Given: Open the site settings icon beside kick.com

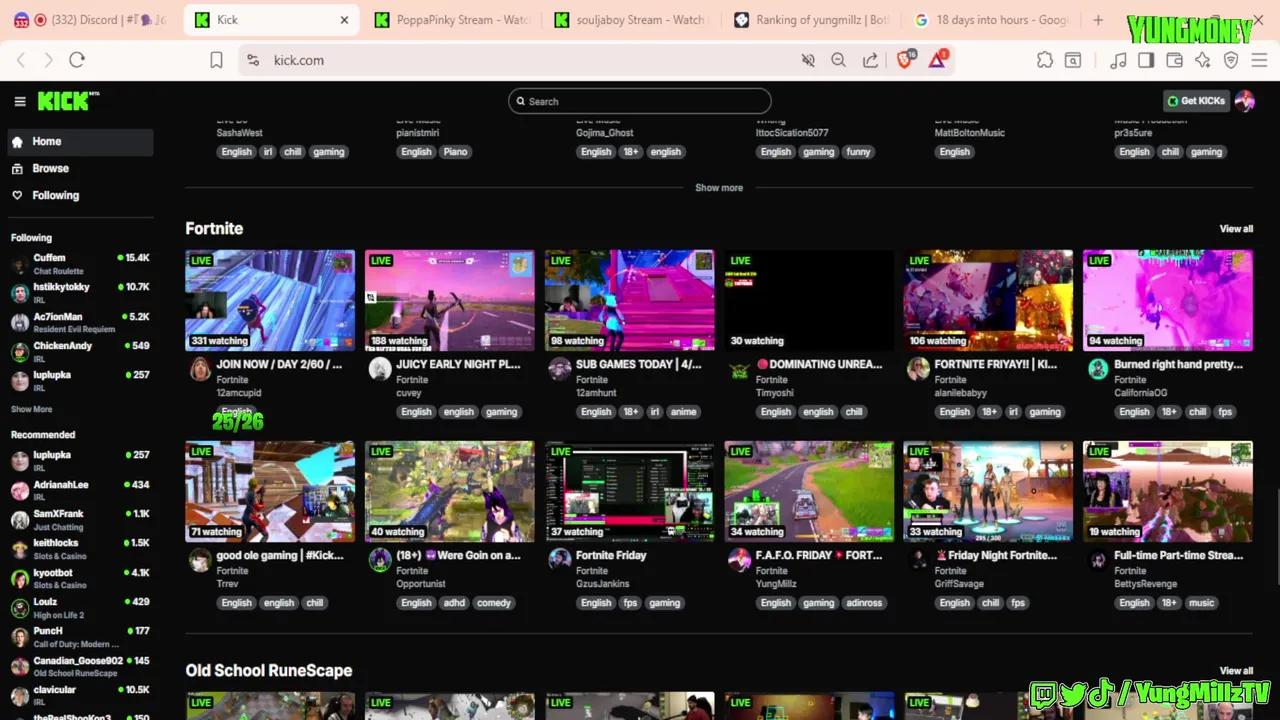Looking at the screenshot, I should (253, 60).
